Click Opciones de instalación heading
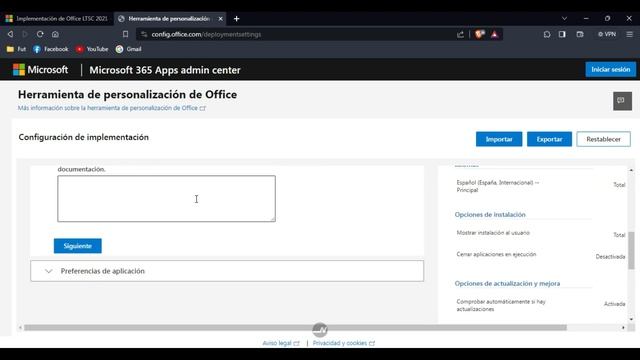640x360 pixels. click(x=490, y=215)
